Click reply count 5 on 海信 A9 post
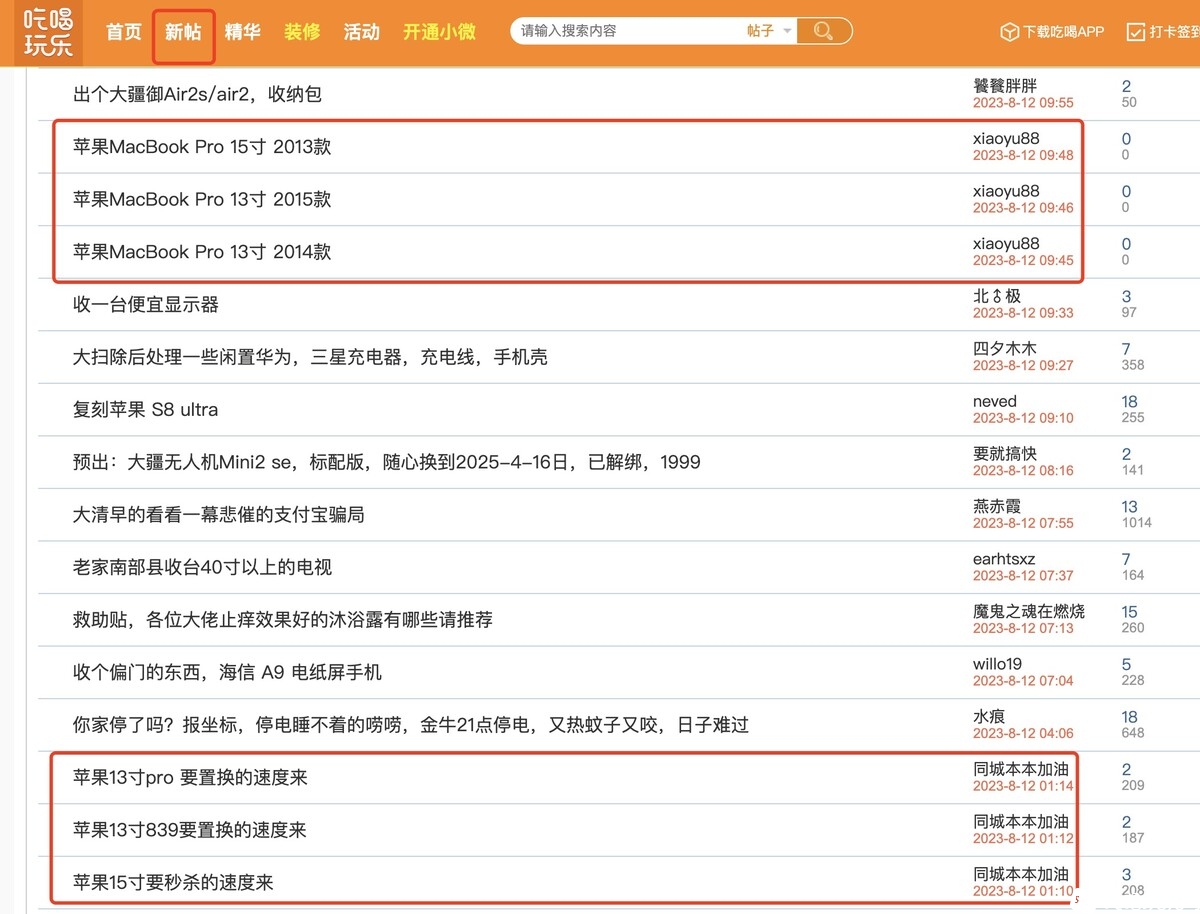 coord(1126,664)
